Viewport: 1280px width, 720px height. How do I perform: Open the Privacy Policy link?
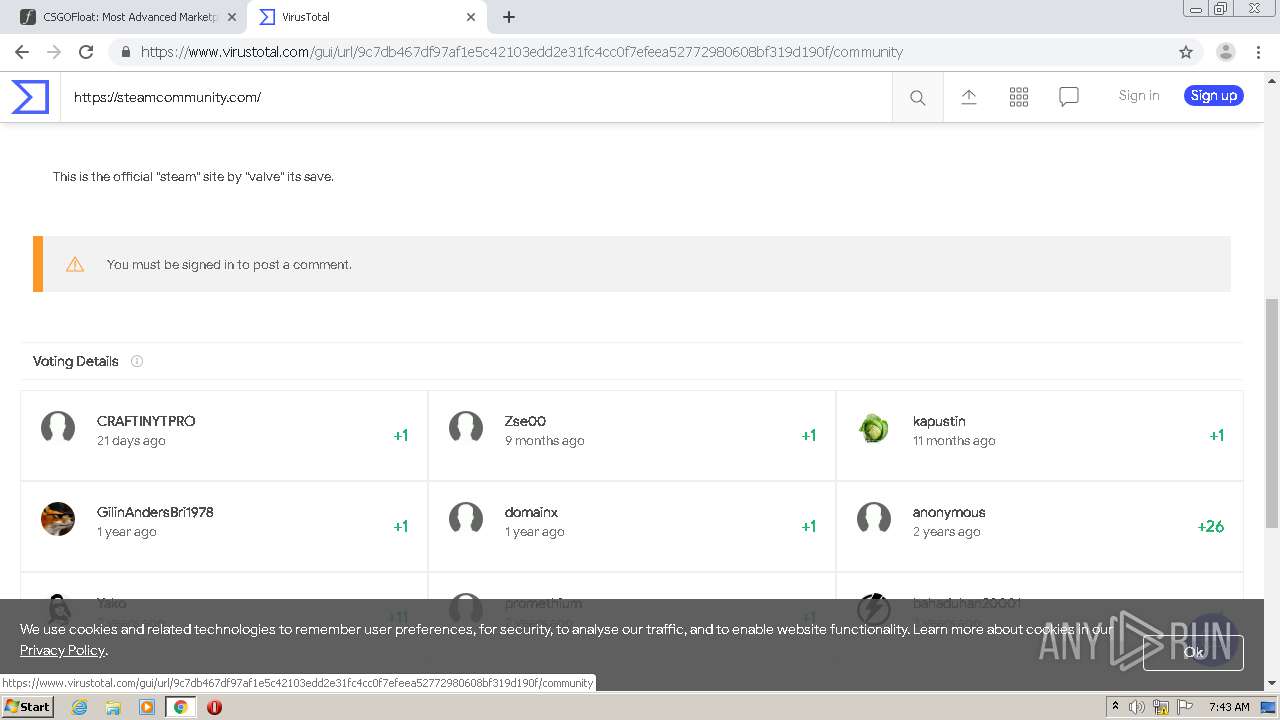click(62, 650)
